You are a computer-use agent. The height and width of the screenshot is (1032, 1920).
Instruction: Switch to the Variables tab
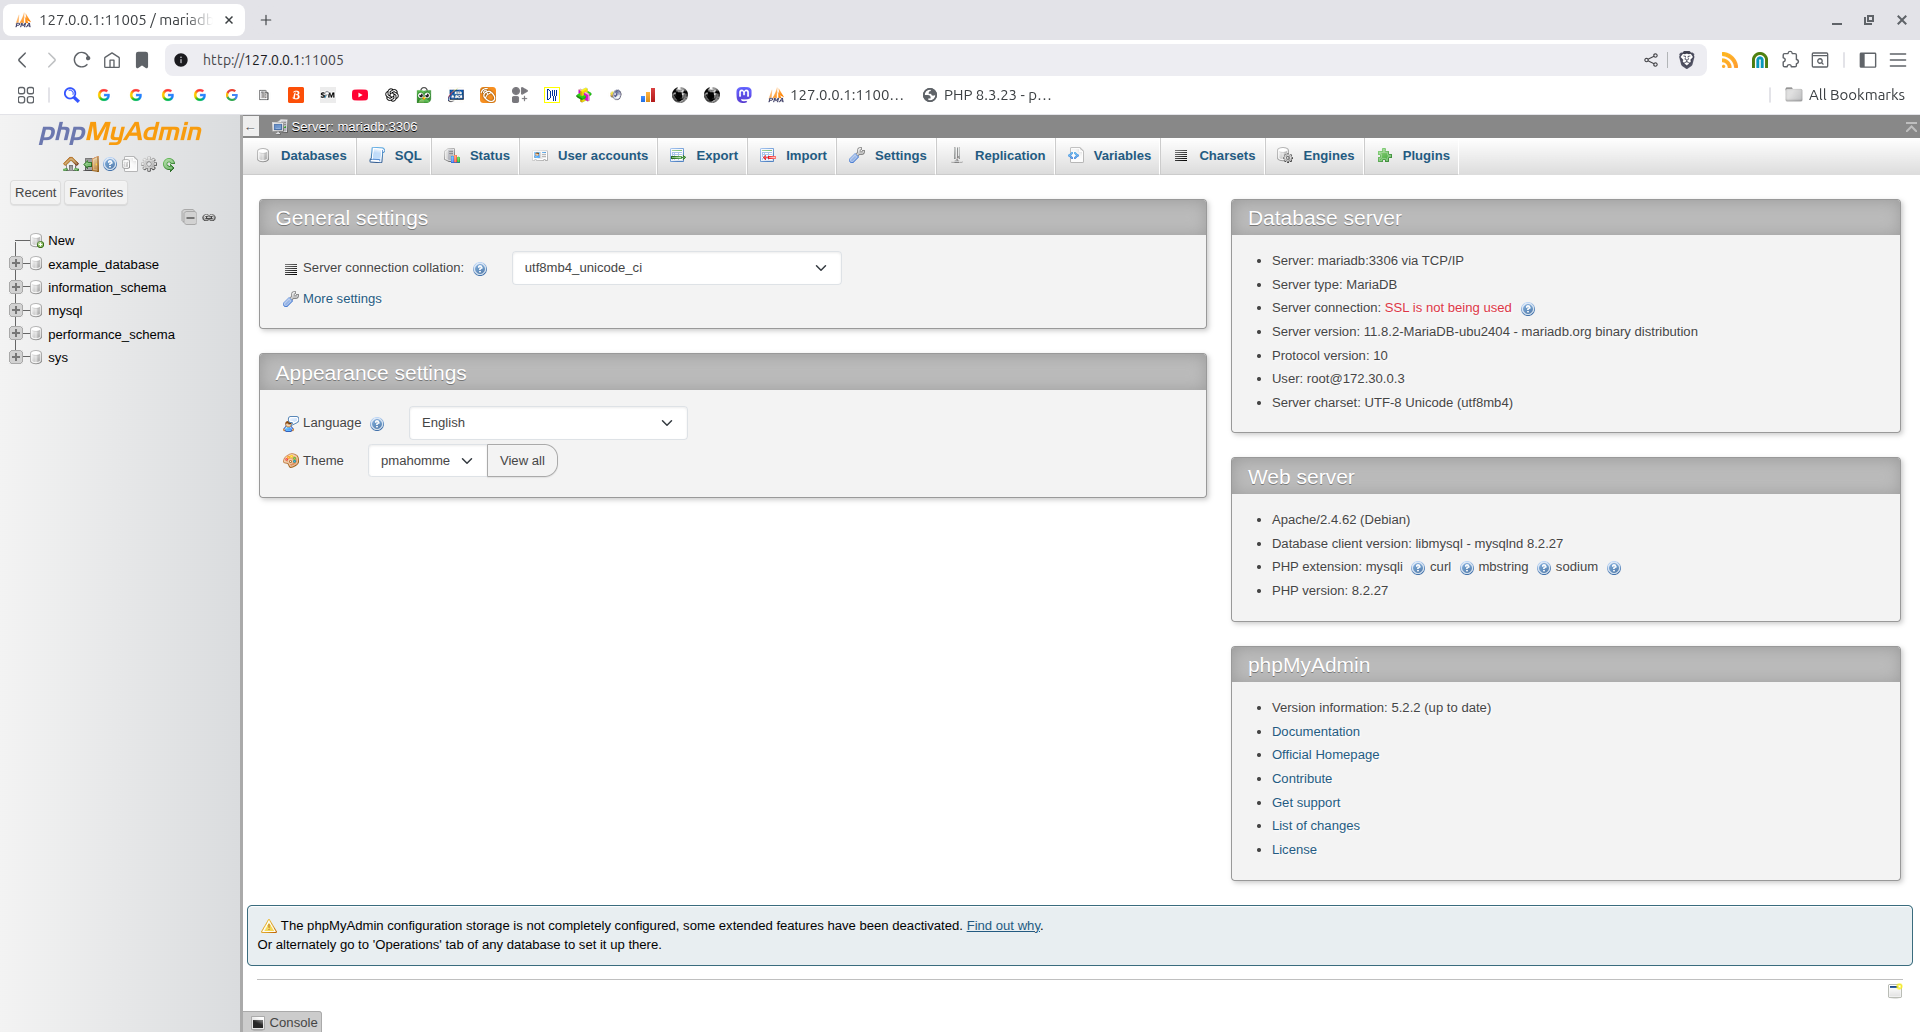tap(1110, 156)
